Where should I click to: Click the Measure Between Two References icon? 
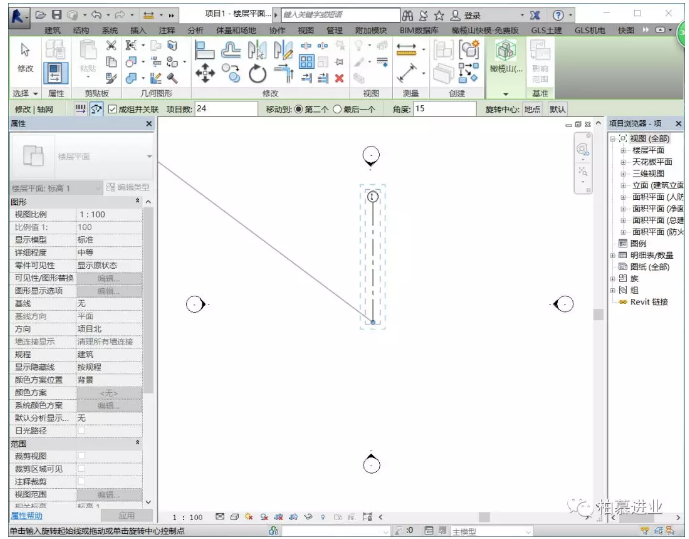pos(406,49)
